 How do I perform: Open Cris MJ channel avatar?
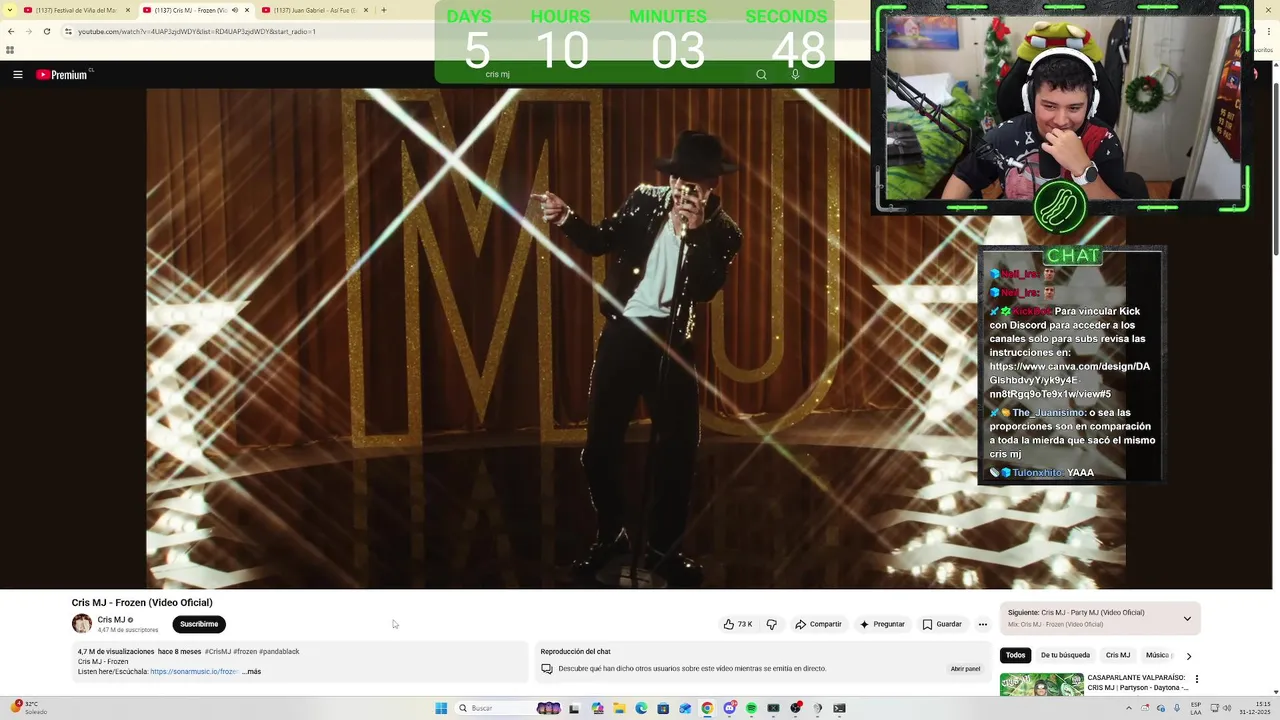82,624
